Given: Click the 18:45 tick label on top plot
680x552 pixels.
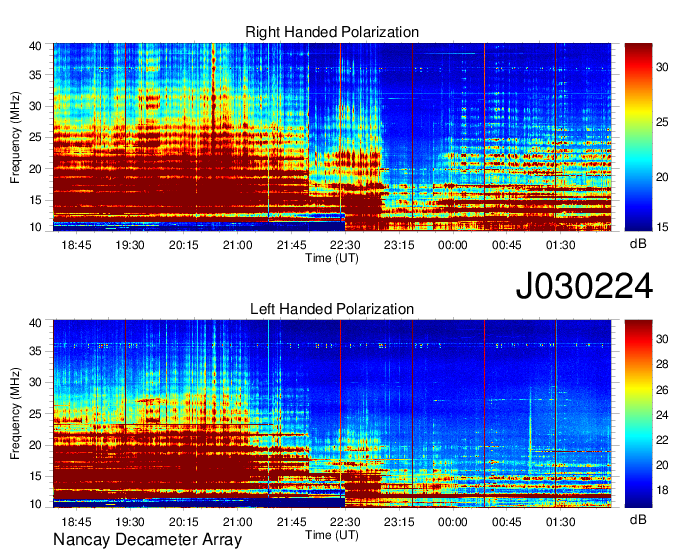Looking at the screenshot, I should tap(76, 245).
